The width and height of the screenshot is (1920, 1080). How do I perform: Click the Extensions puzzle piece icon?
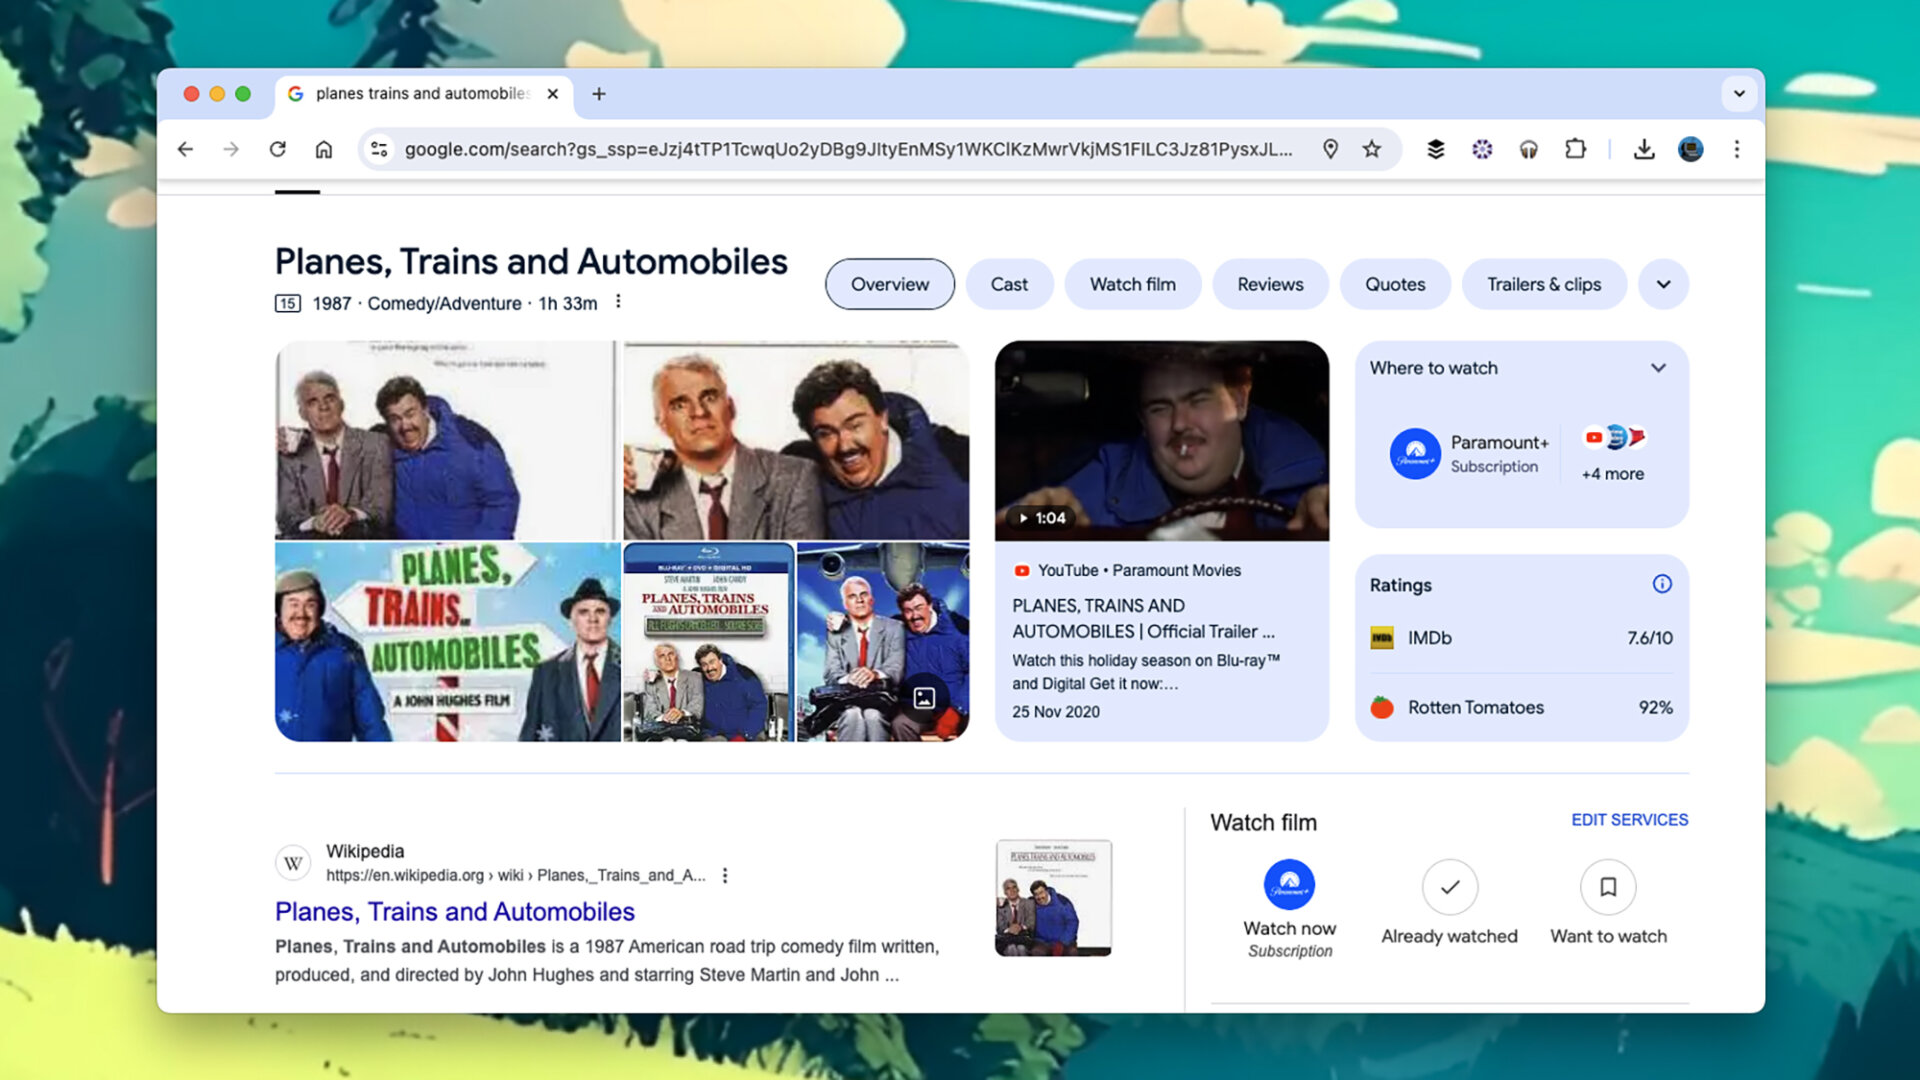(x=1575, y=149)
